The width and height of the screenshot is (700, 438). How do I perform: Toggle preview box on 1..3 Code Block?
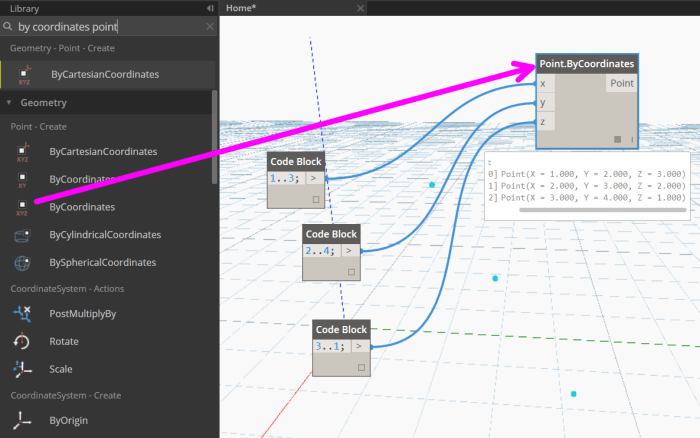pos(316,199)
